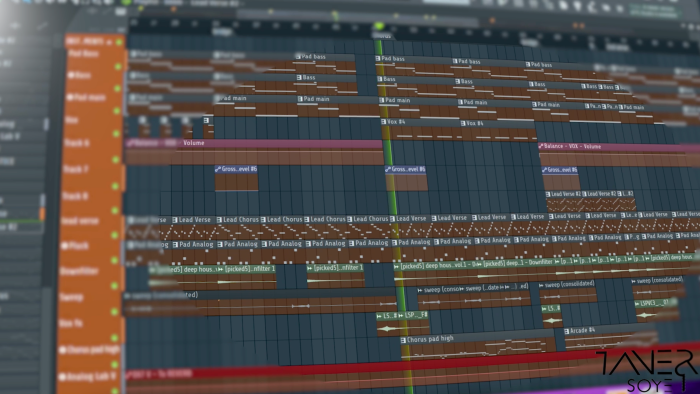Mute the Pad Bass track
The height and width of the screenshot is (394, 700).
118,66
